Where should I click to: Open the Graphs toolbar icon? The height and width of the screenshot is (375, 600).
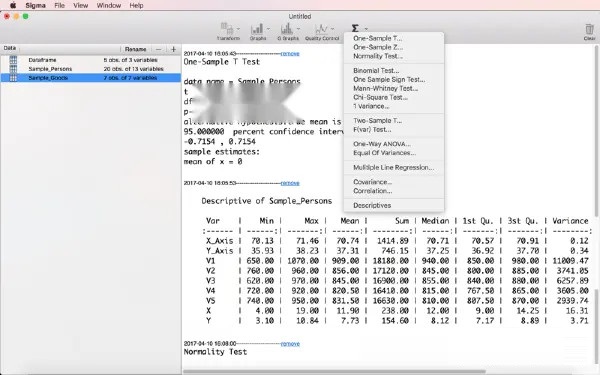(257, 29)
